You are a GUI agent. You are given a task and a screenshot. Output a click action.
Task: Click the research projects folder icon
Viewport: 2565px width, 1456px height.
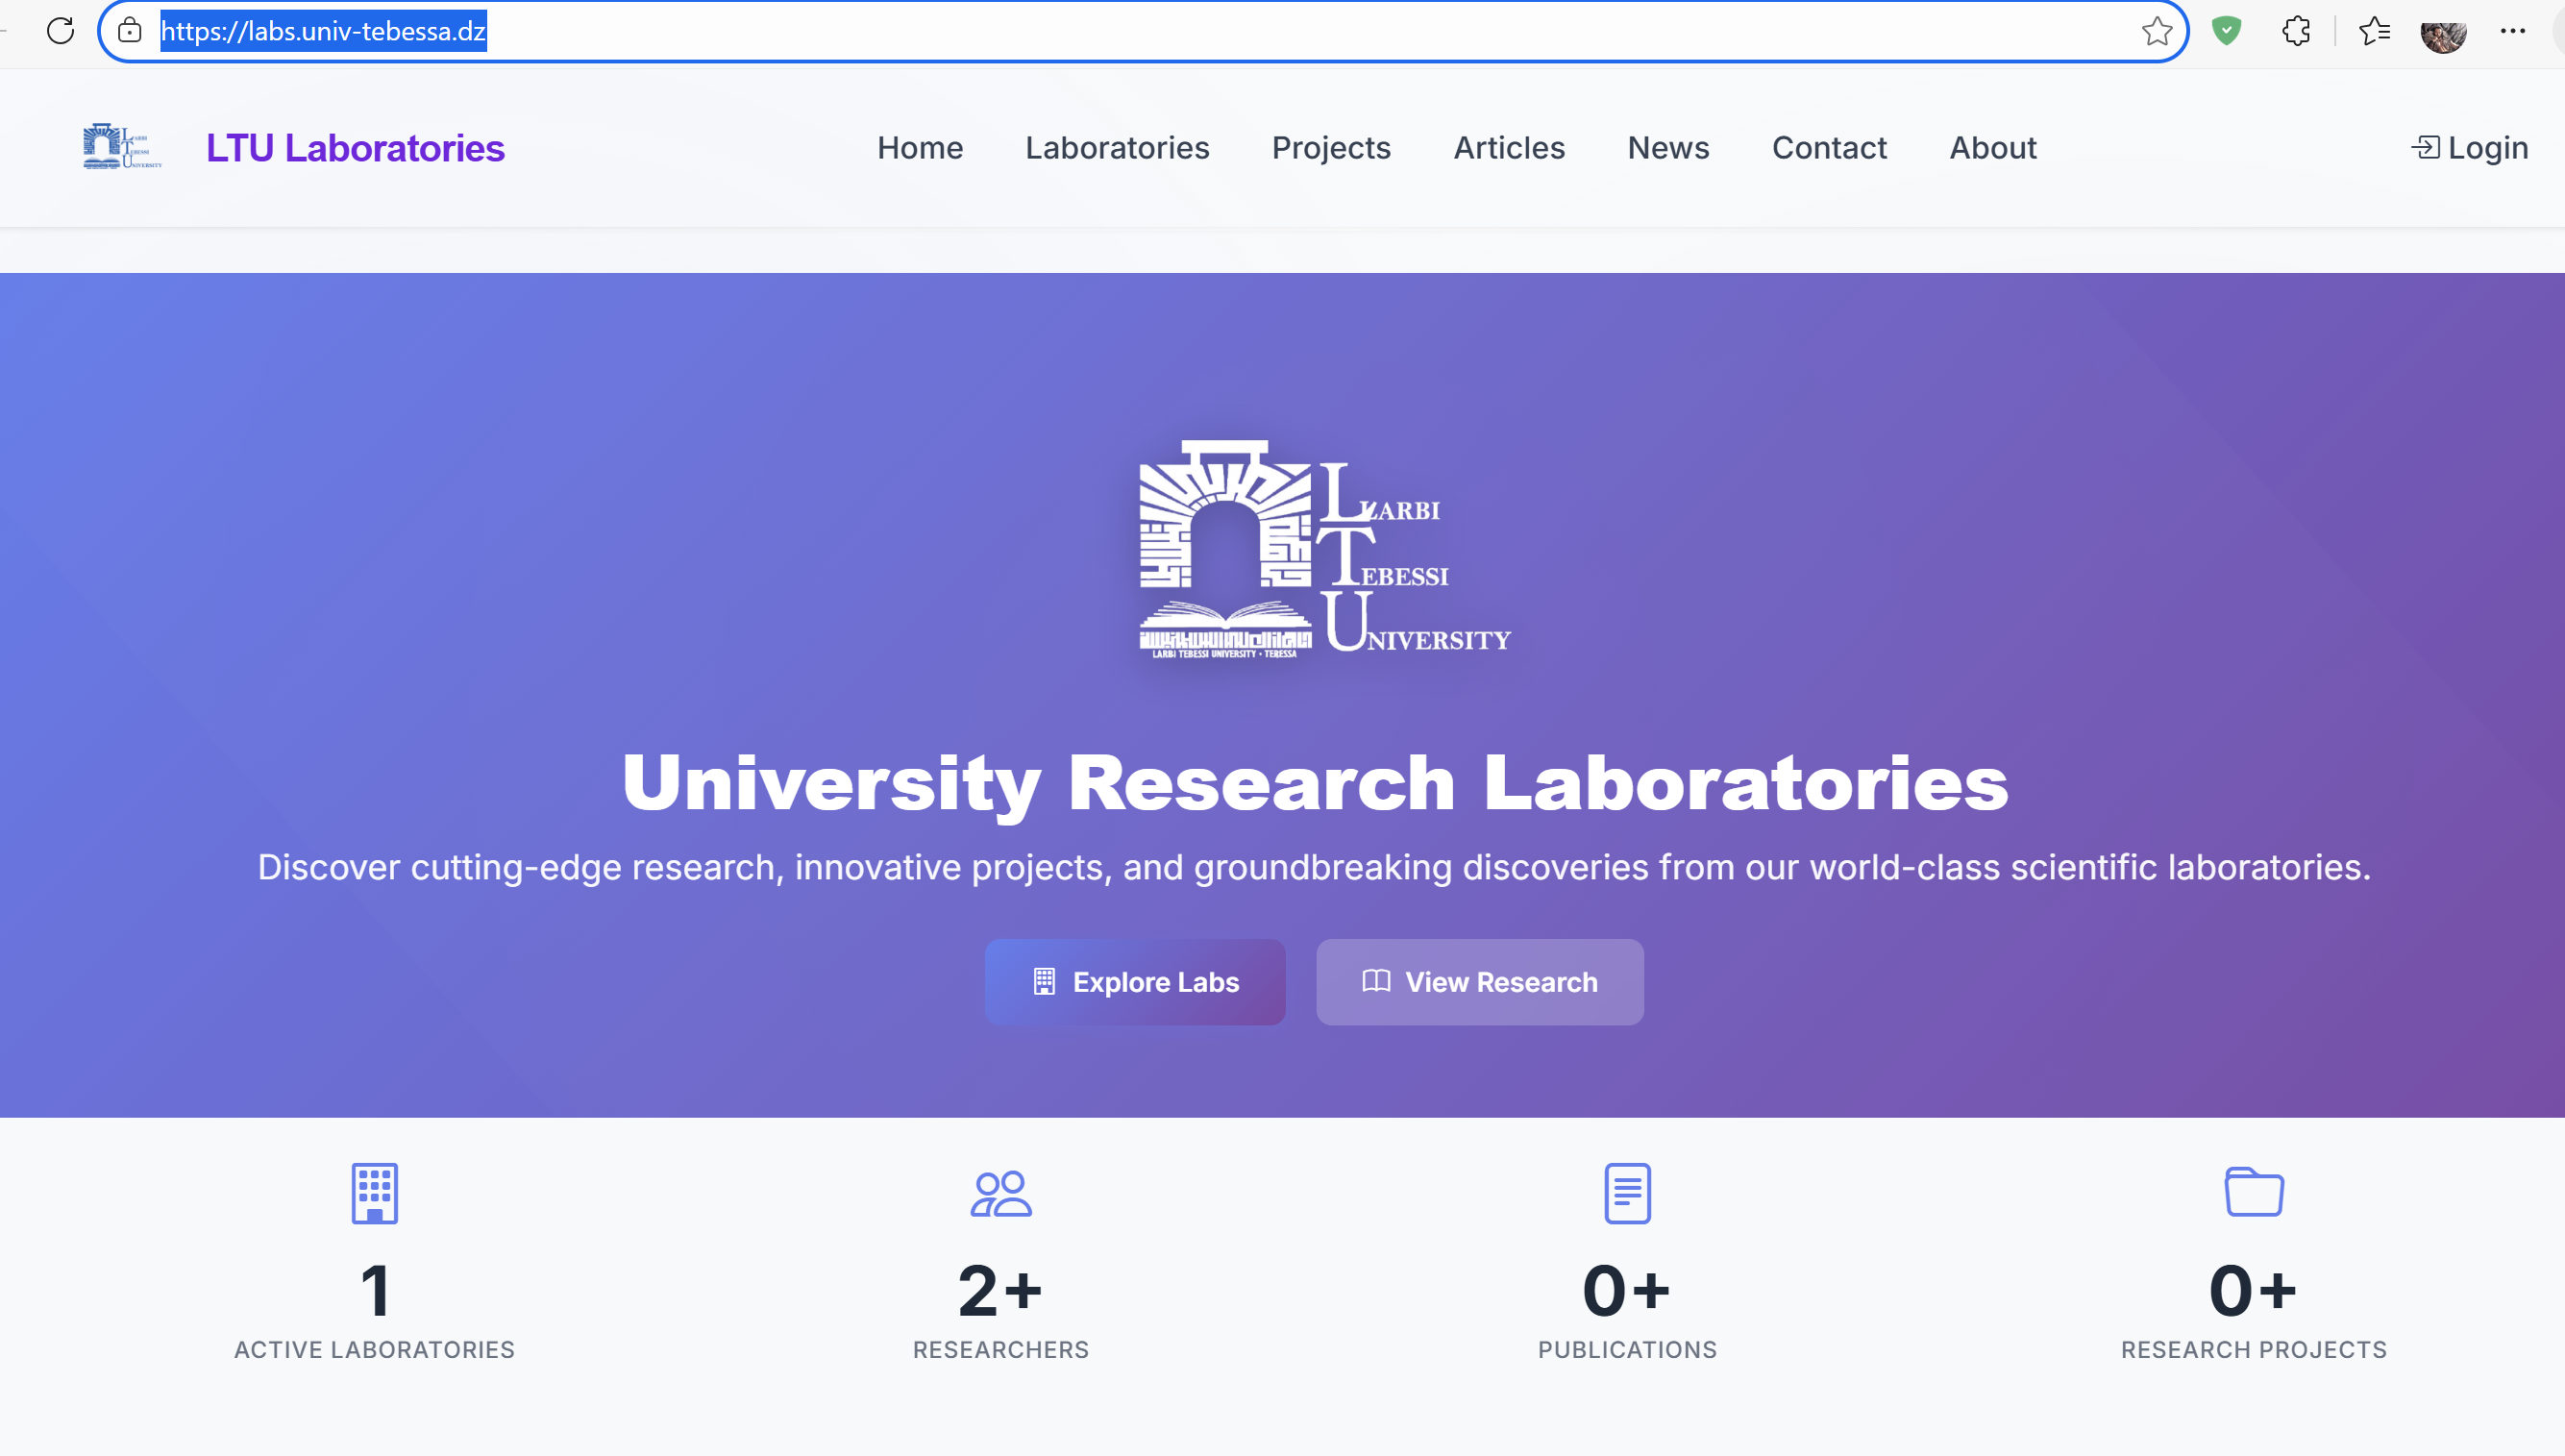coord(2252,1192)
